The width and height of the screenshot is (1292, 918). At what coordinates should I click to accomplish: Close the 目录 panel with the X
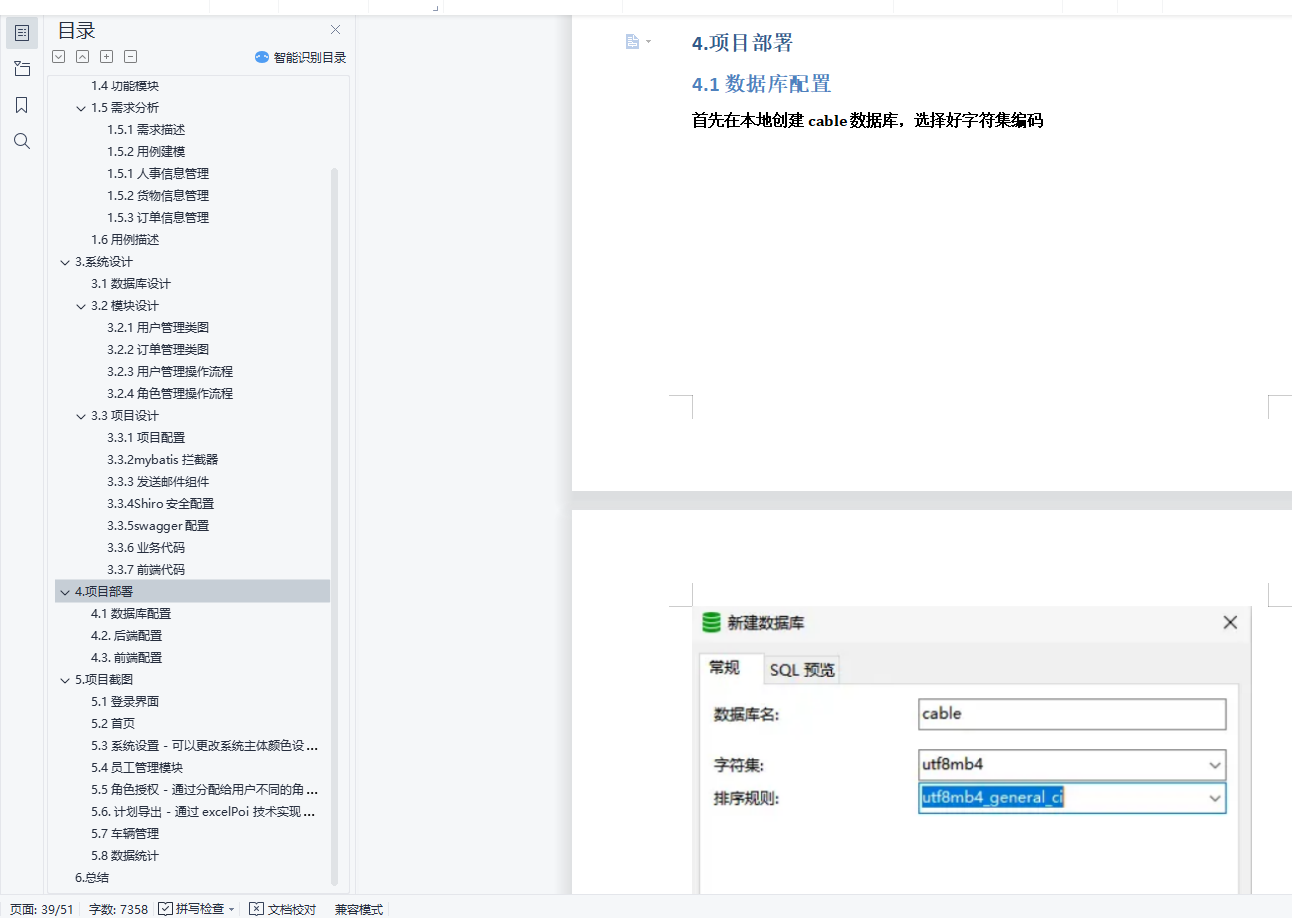(335, 30)
